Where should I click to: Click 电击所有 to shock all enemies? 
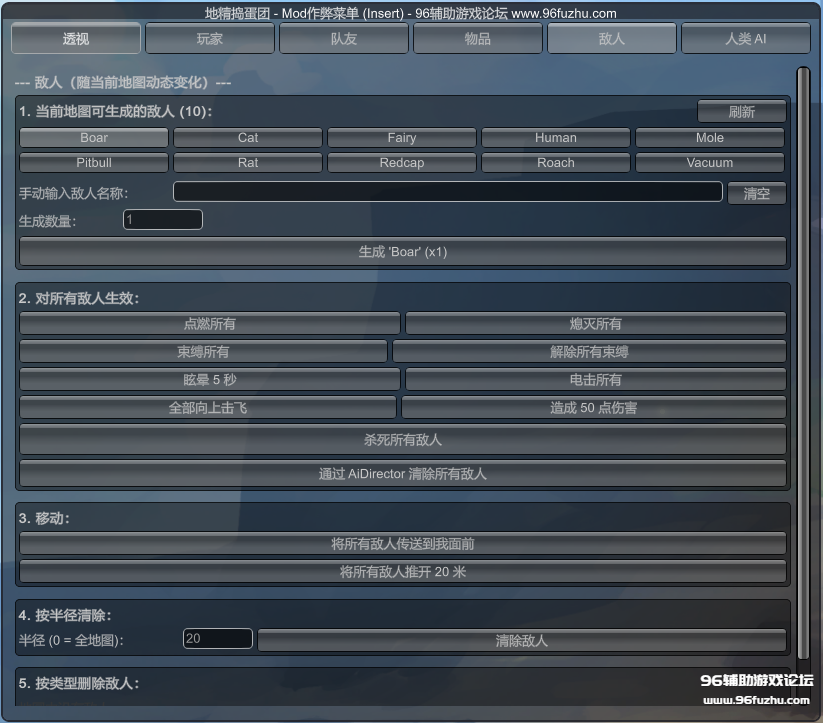596,380
